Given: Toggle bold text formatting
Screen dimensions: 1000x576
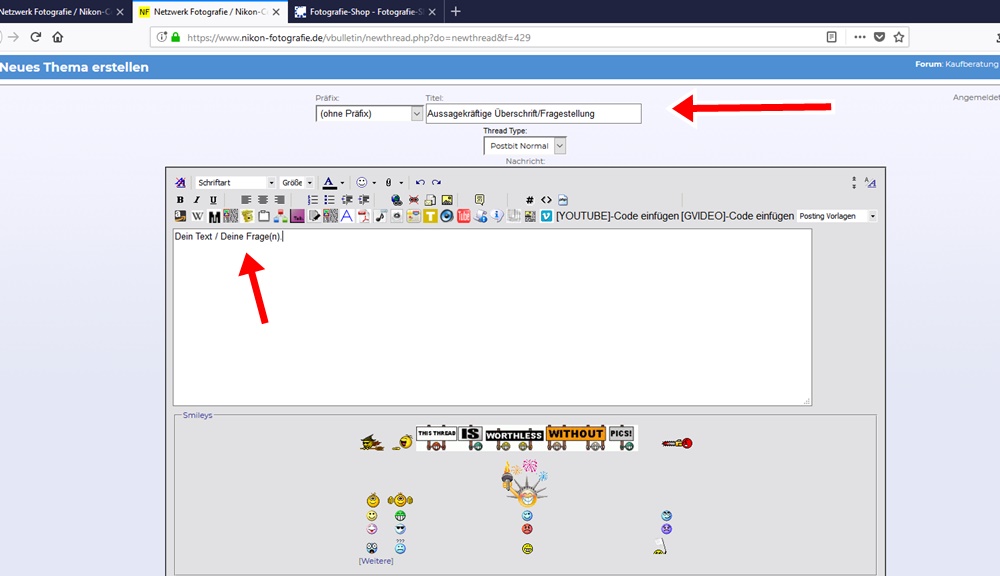Looking at the screenshot, I should (x=180, y=200).
